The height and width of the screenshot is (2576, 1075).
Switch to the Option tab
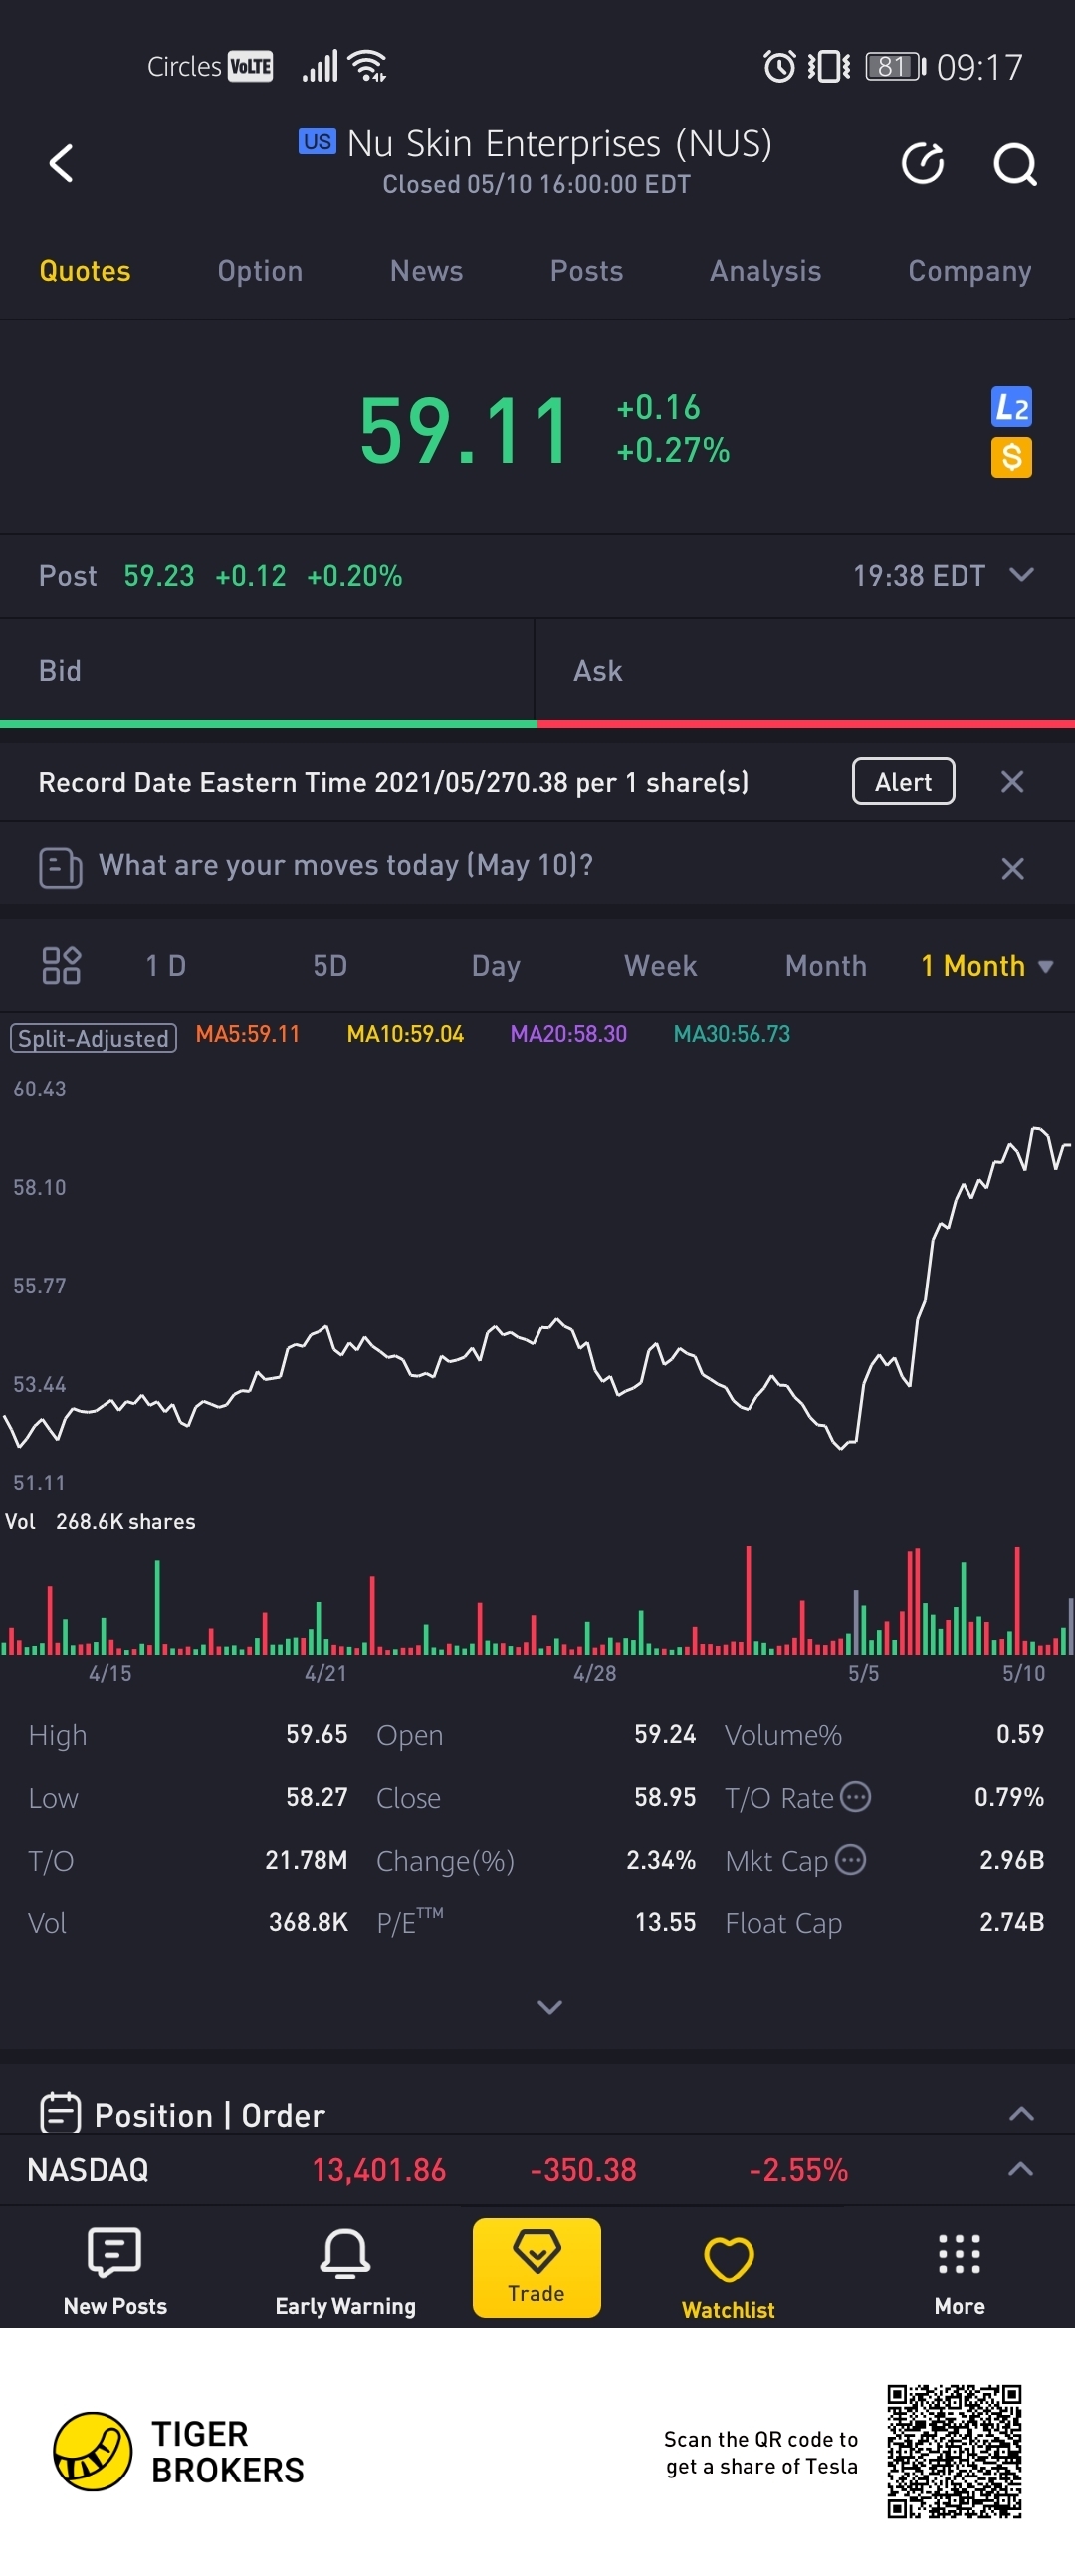click(x=260, y=270)
